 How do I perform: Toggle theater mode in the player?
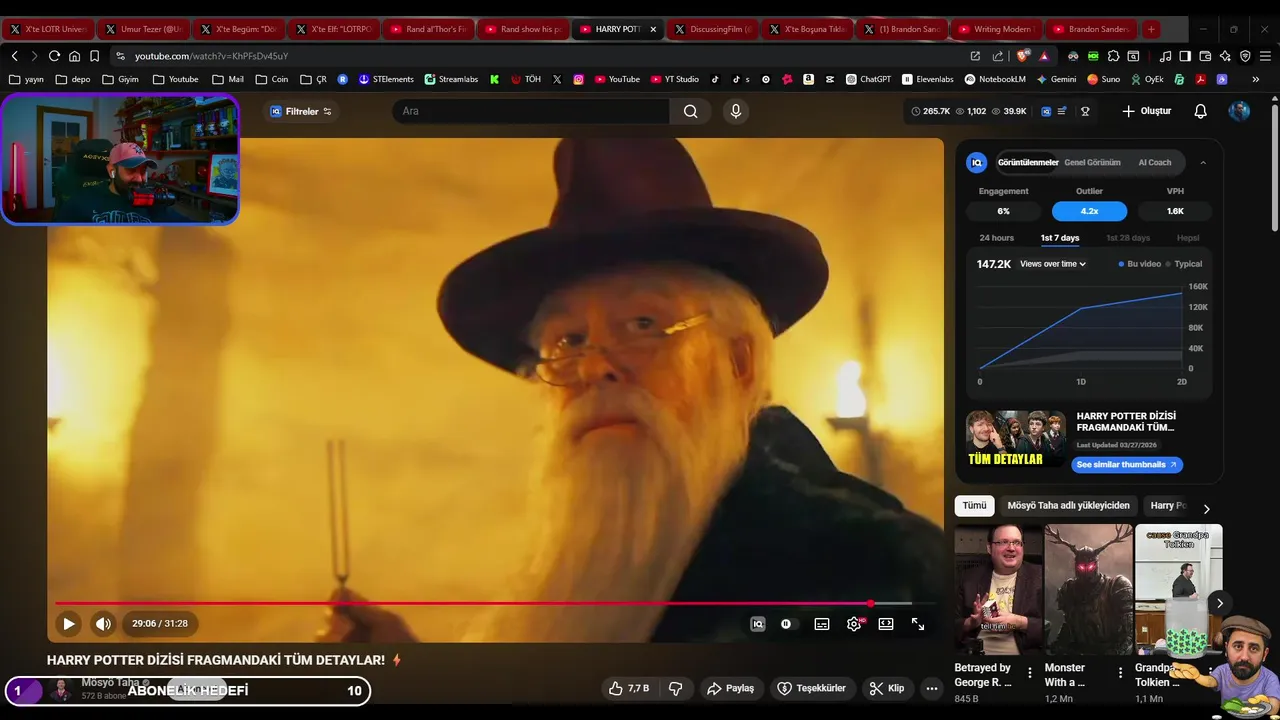886,624
